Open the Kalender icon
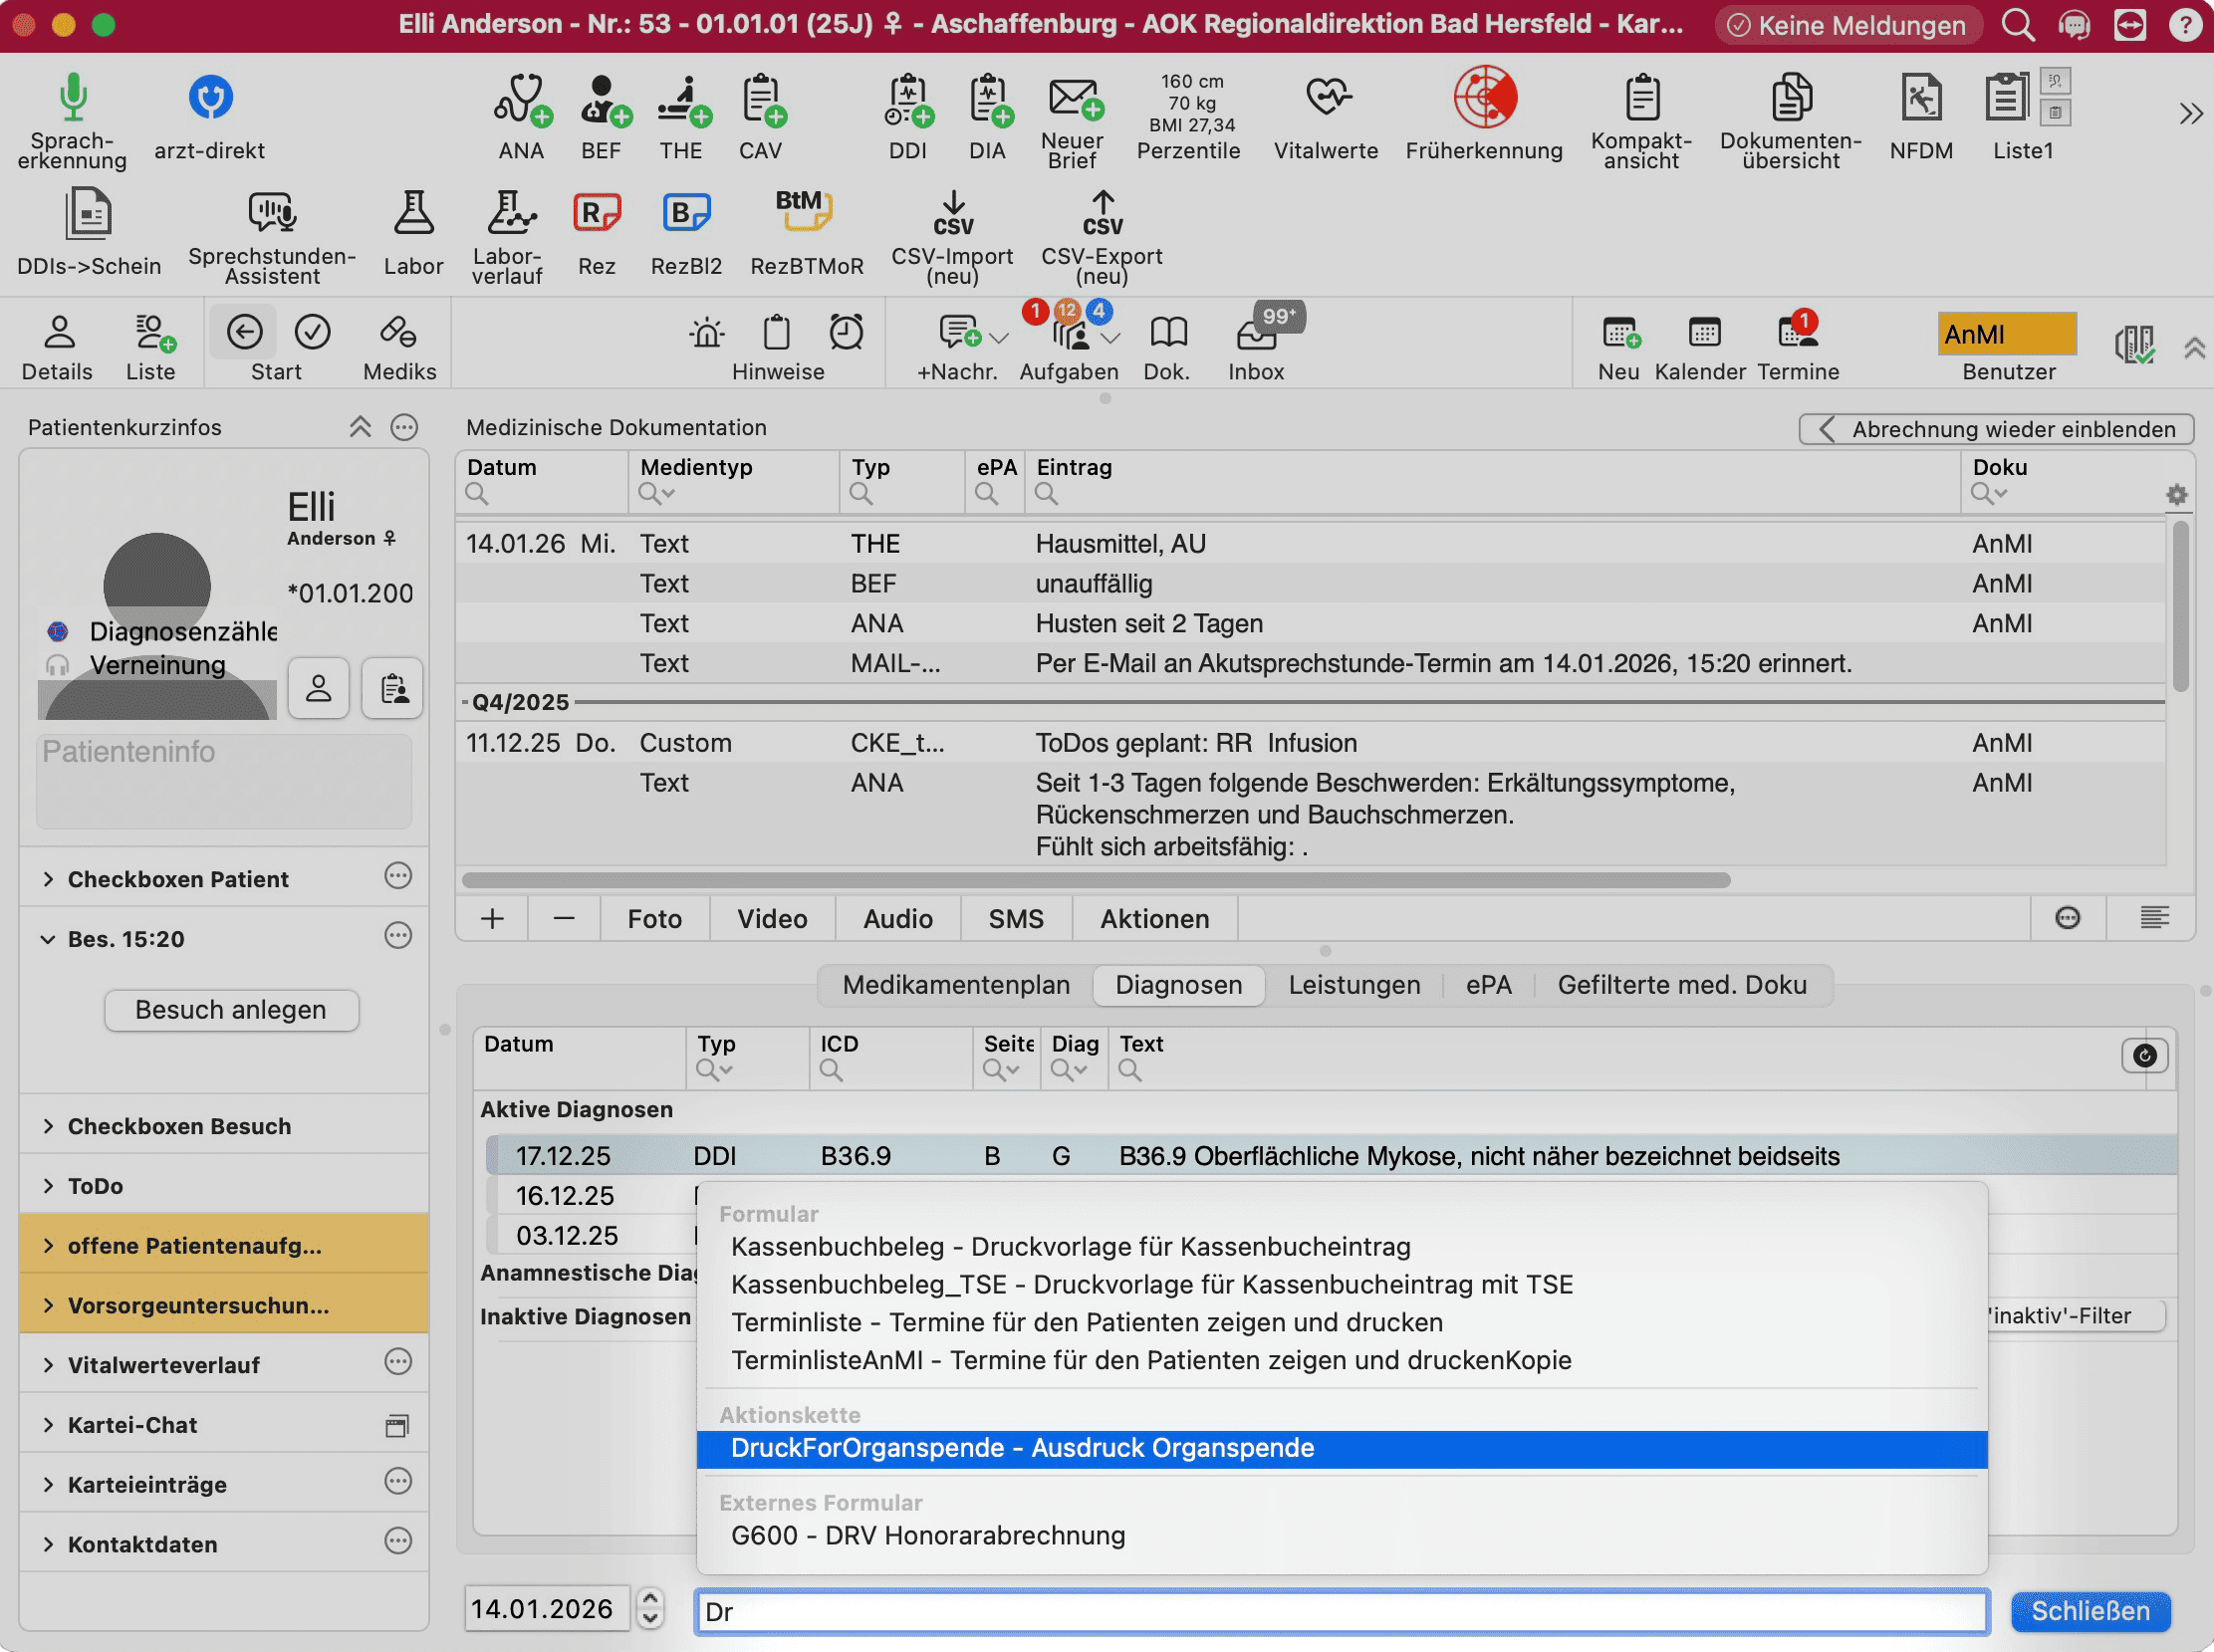The width and height of the screenshot is (2214, 1652). (1703, 333)
